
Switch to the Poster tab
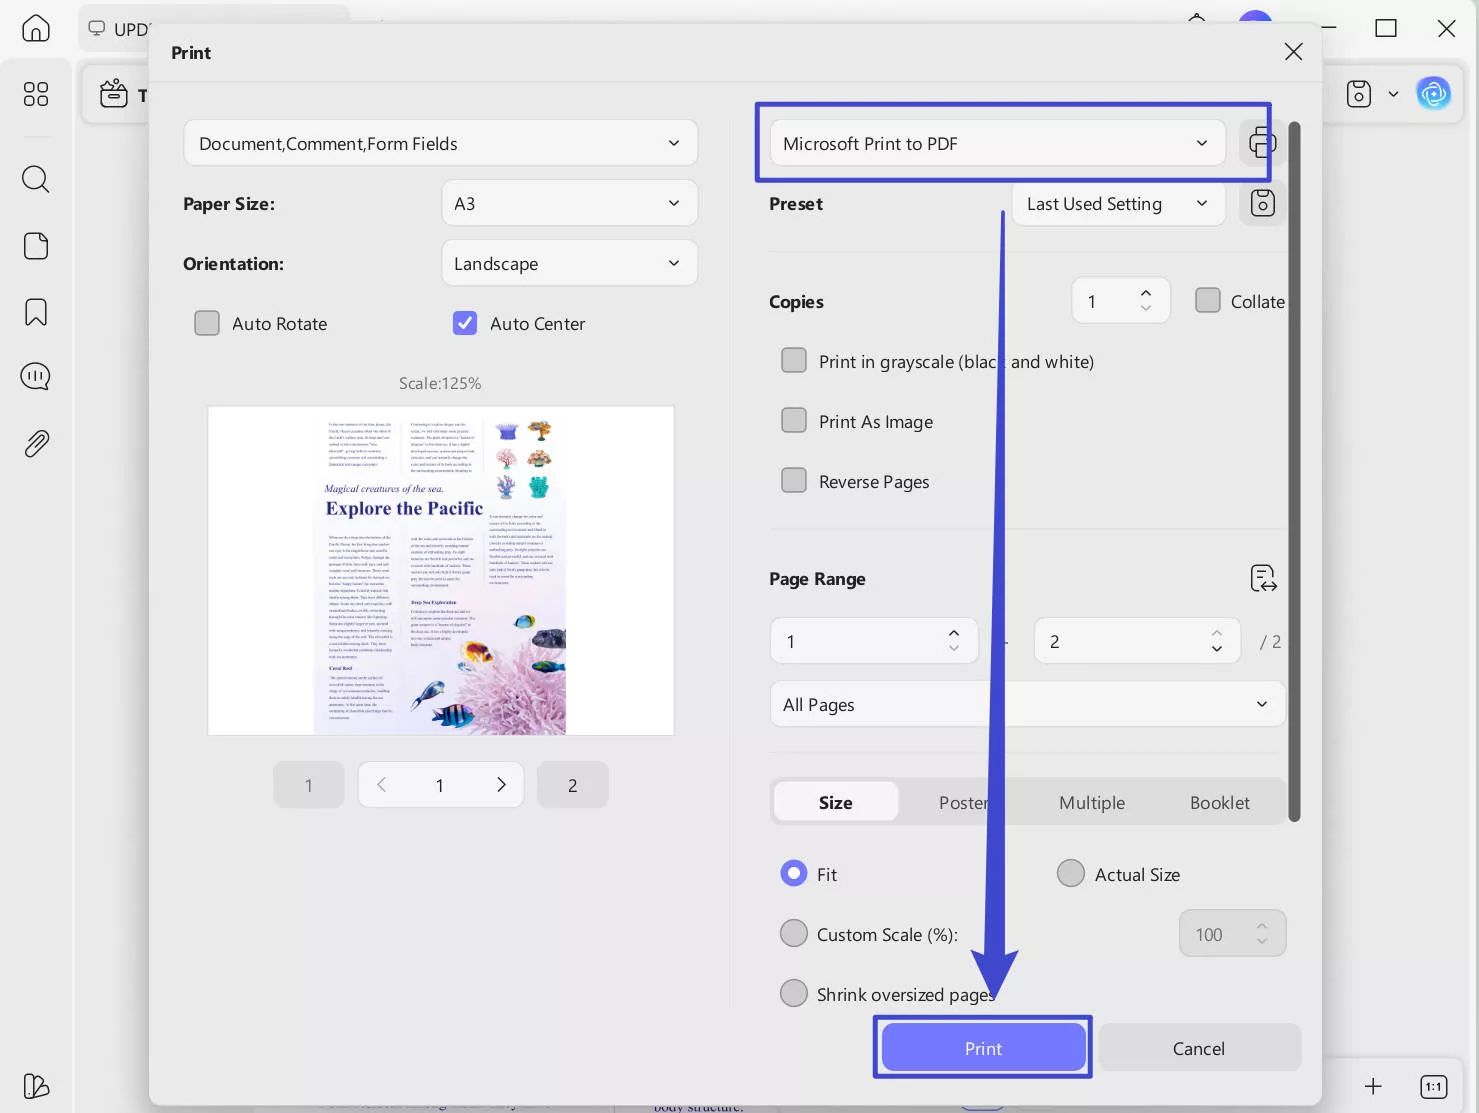tap(963, 801)
